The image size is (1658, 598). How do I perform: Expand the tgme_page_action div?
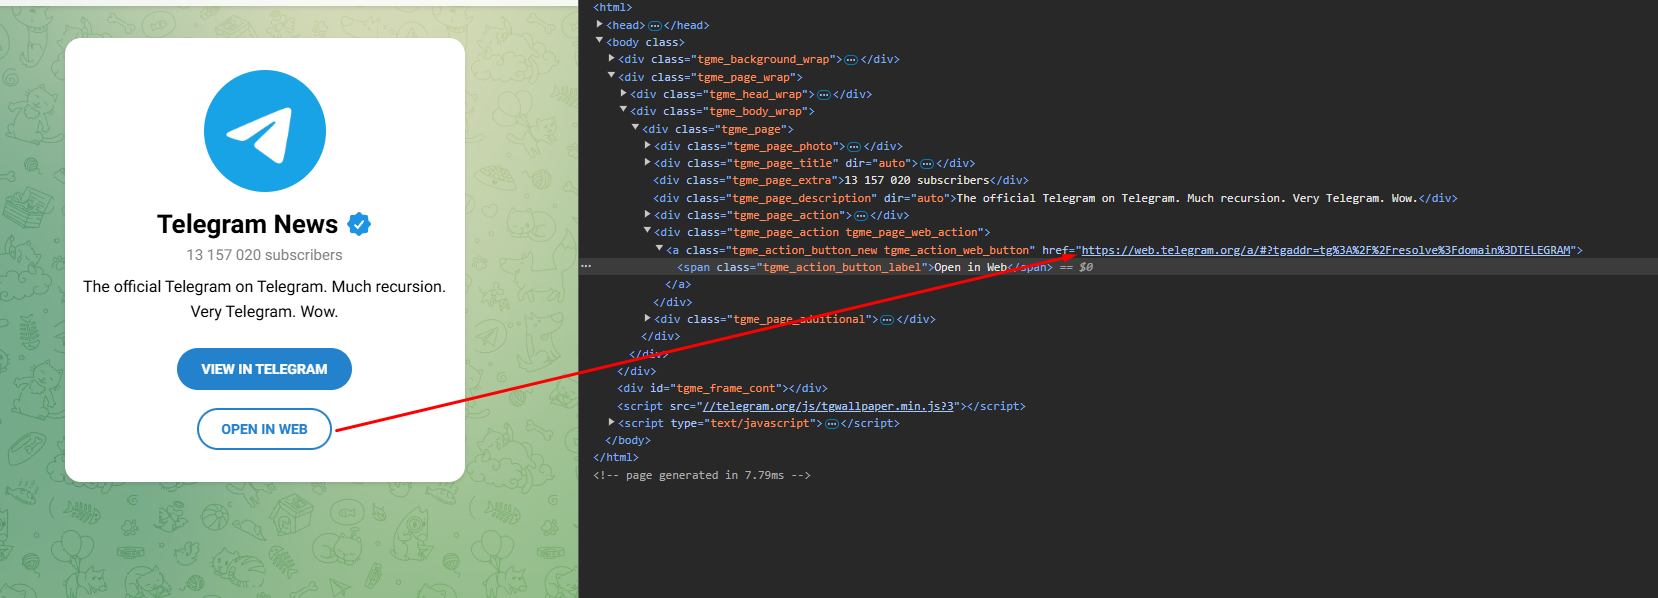(648, 214)
